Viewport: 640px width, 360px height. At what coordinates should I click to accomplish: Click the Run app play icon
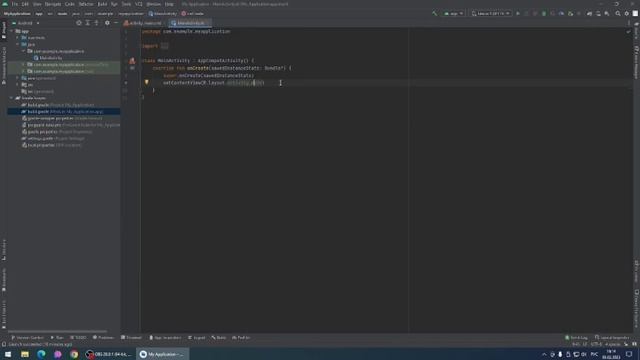pos(518,13)
